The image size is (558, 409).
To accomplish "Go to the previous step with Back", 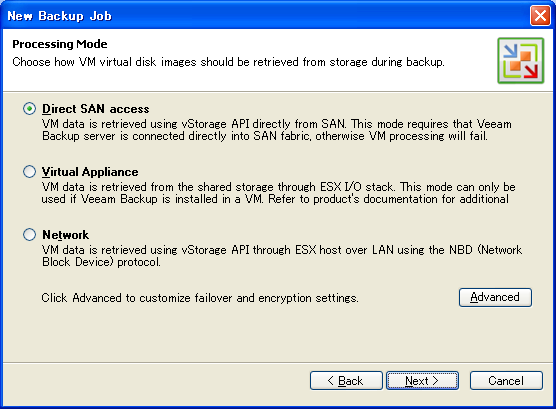I will pyautogui.click(x=346, y=381).
